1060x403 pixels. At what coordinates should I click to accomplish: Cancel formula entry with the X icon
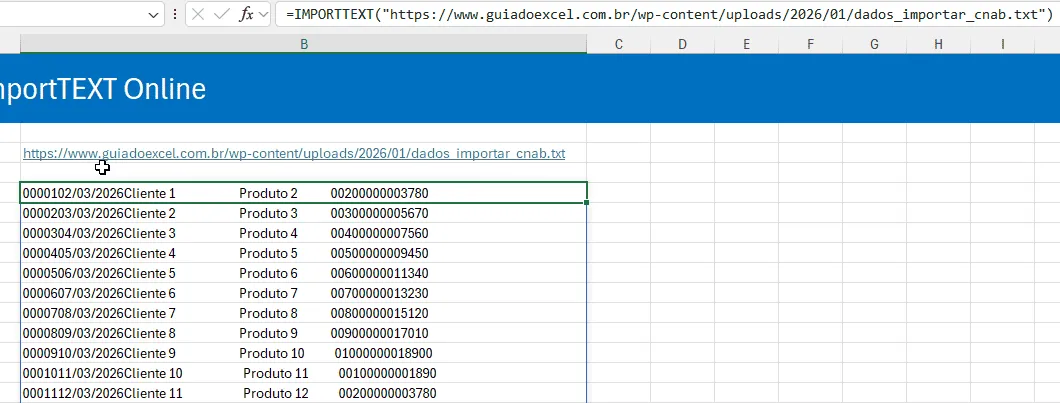tap(198, 14)
